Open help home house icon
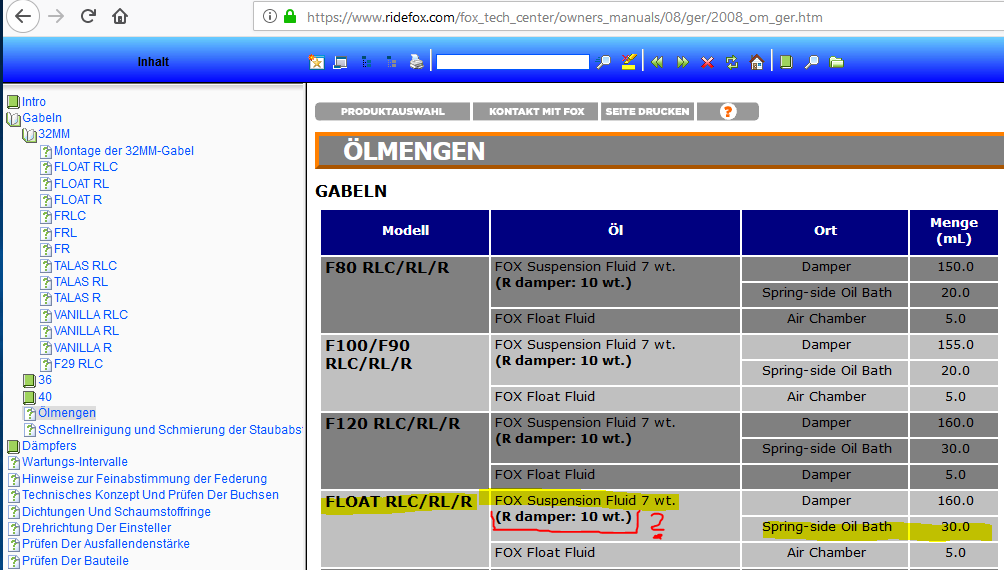This screenshot has width=1004, height=570. coord(757,62)
